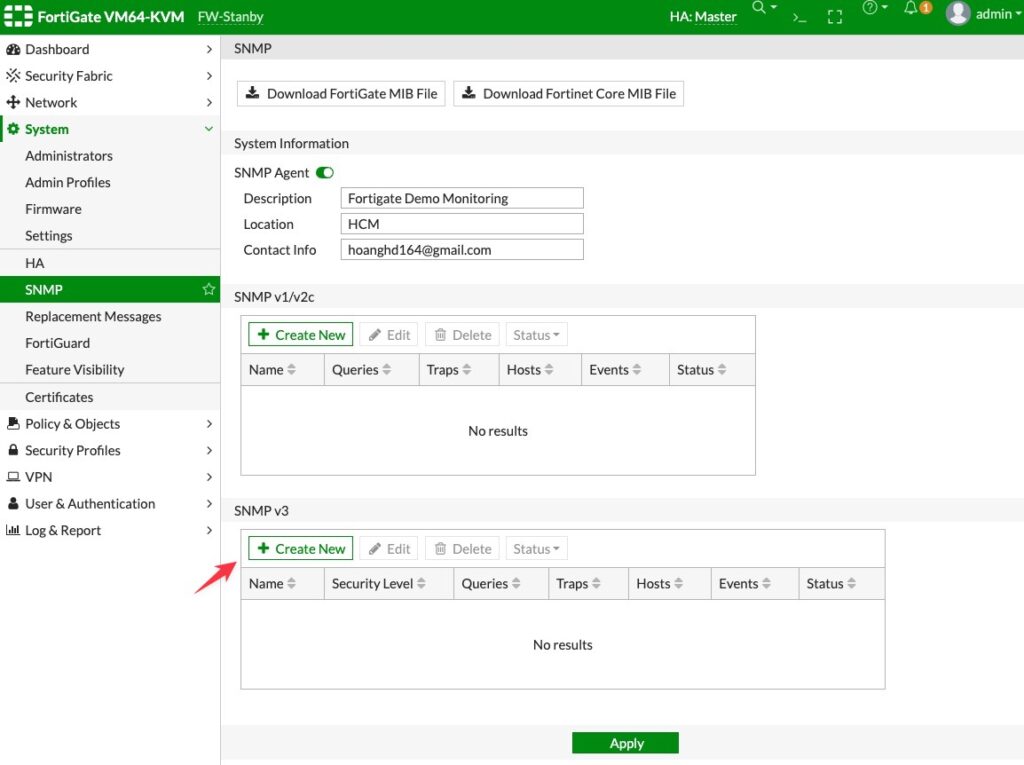Click the Apply button
Viewport: 1024px width, 765px height.
click(x=625, y=743)
